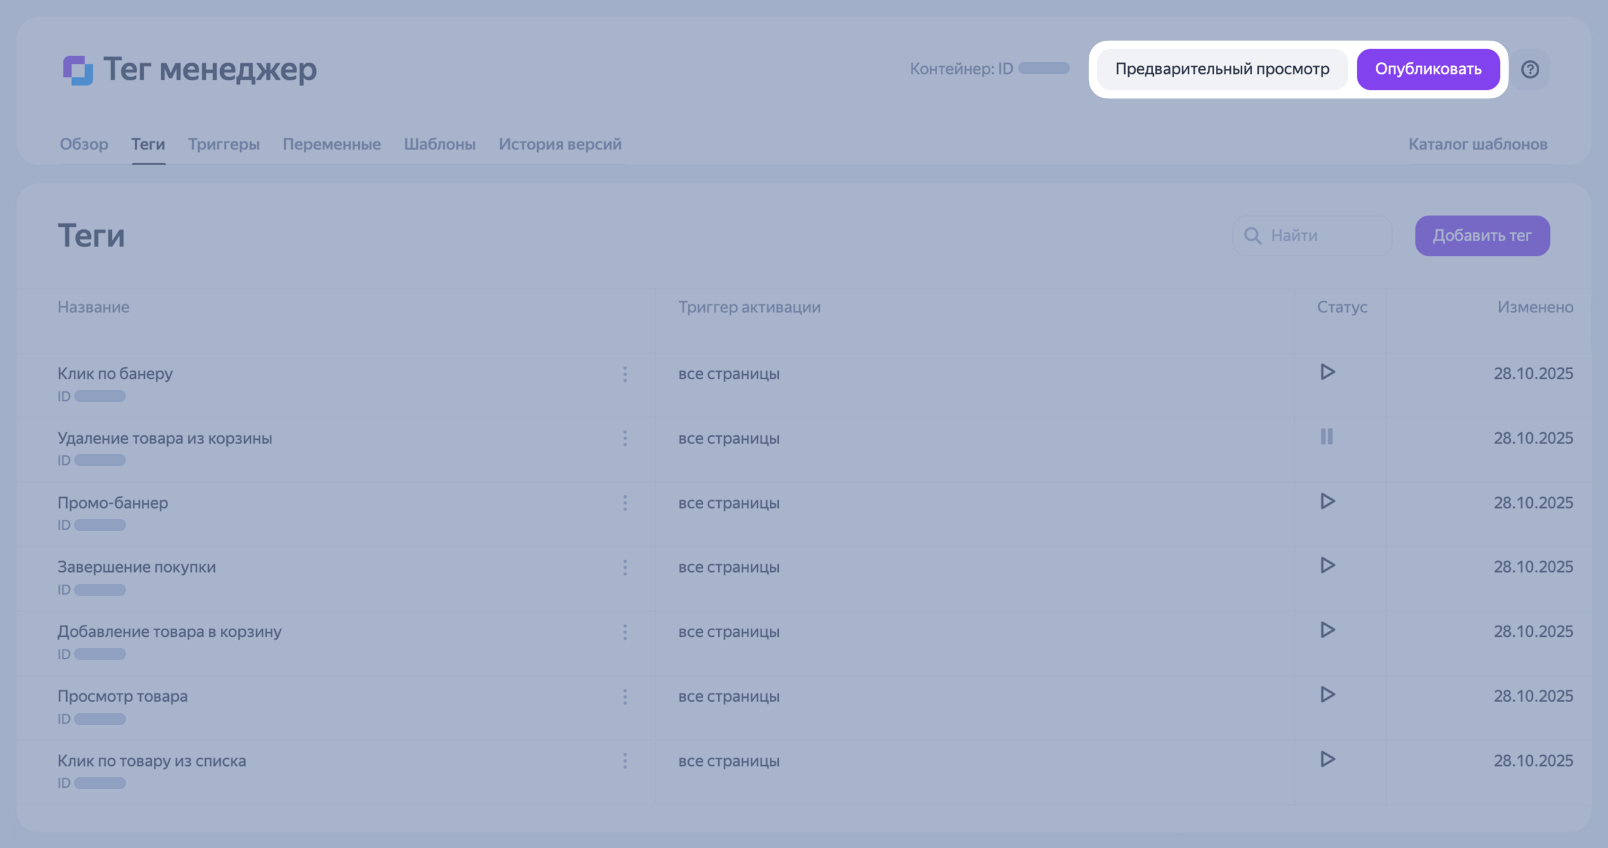Click the Tag Manager logo icon
The width and height of the screenshot is (1608, 848).
click(78, 70)
